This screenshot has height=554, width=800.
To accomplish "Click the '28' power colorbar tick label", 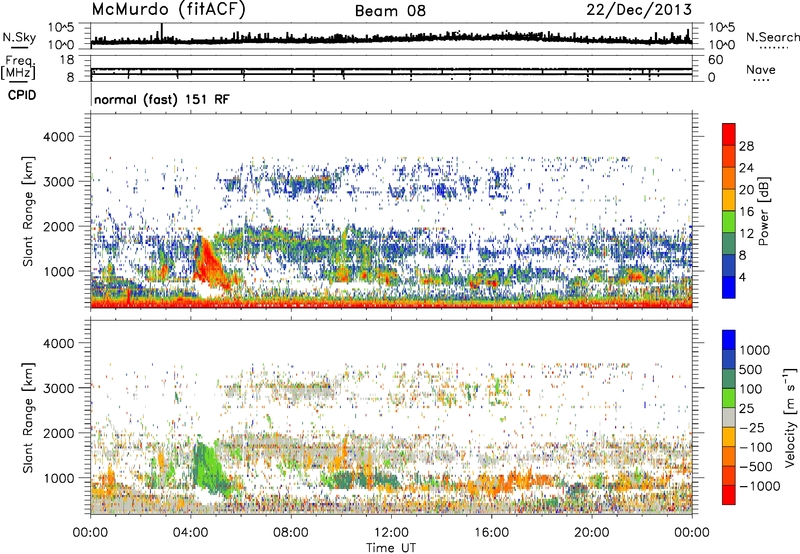I will [746, 146].
